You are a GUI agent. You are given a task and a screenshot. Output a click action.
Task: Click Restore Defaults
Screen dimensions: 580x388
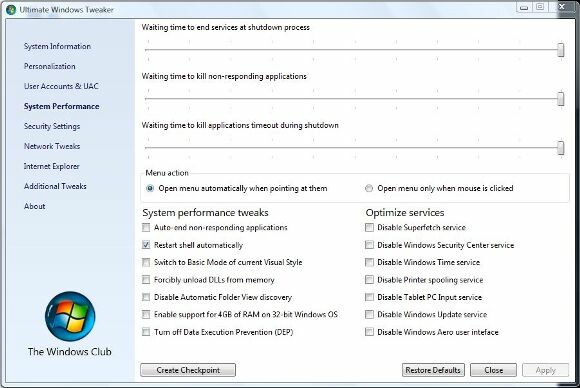(433, 370)
